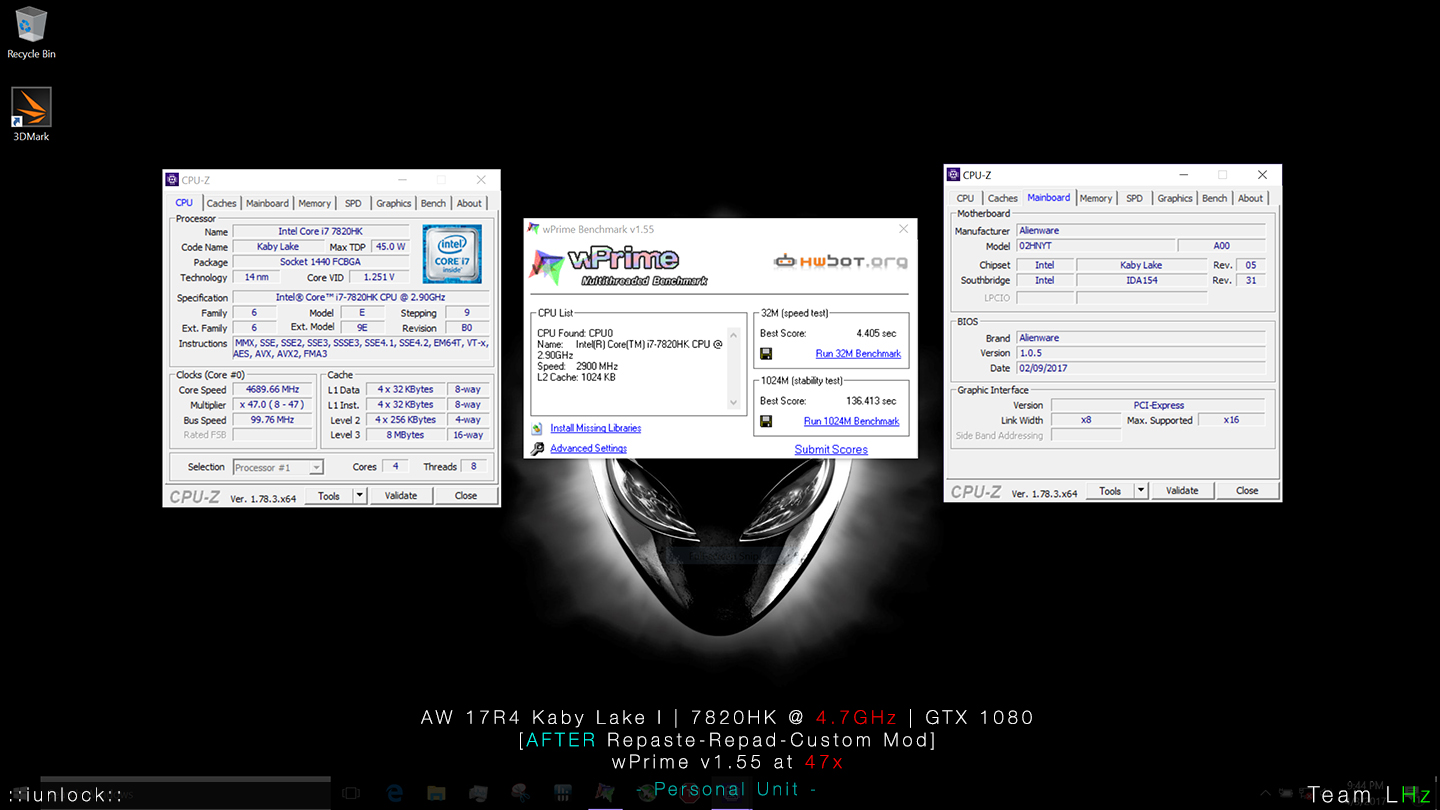
Task: Switch to Bench tab in right CPU-Z window
Action: [x=1214, y=198]
